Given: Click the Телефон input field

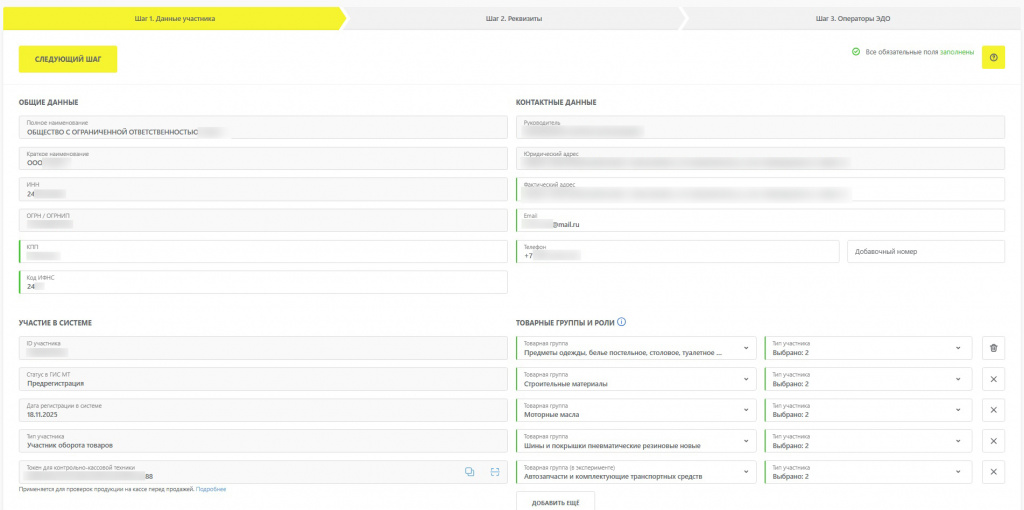Looking at the screenshot, I should point(677,251).
